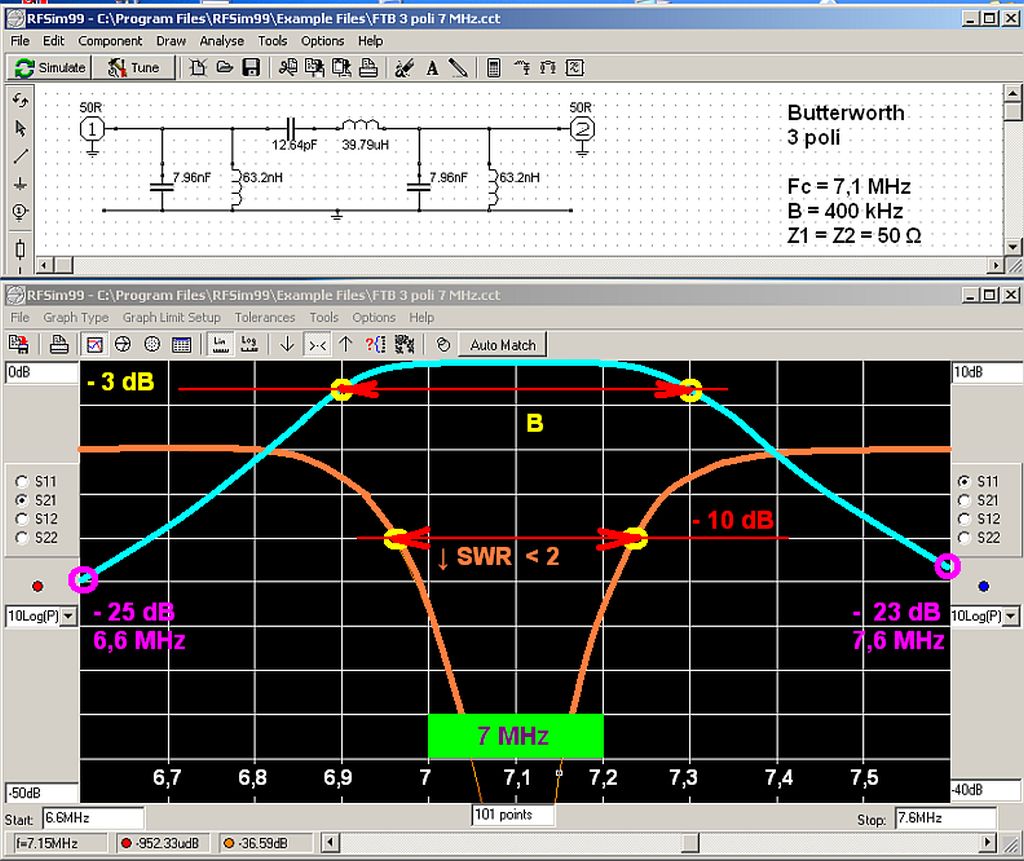The width and height of the screenshot is (1024, 861).
Task: Open Tolerances menu
Action: 264,317
